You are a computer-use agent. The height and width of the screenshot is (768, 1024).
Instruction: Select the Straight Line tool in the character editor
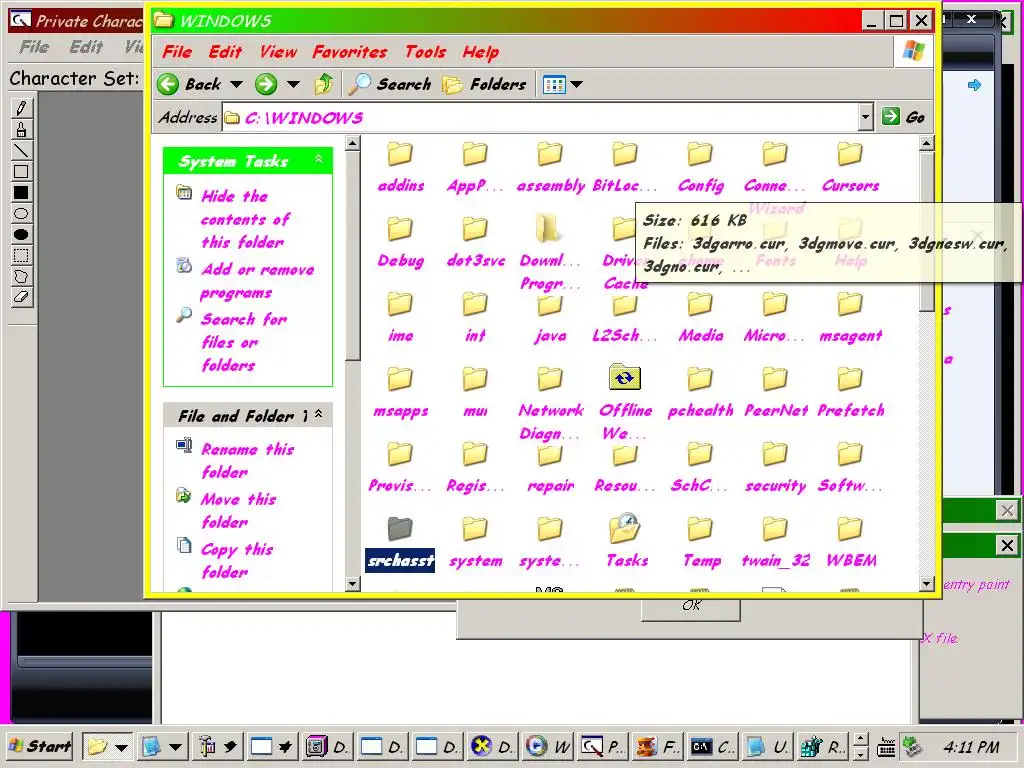[21, 150]
